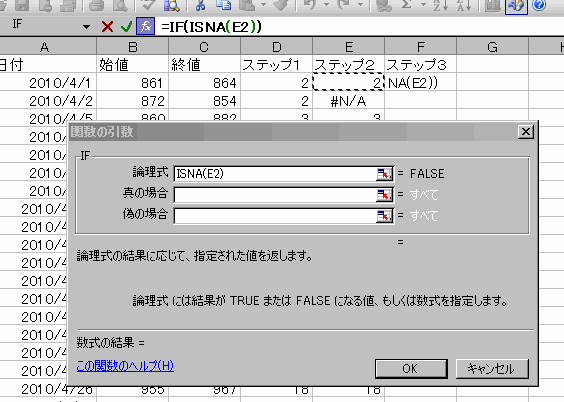Open the Name Box function dropdown arrow

pos(86,27)
